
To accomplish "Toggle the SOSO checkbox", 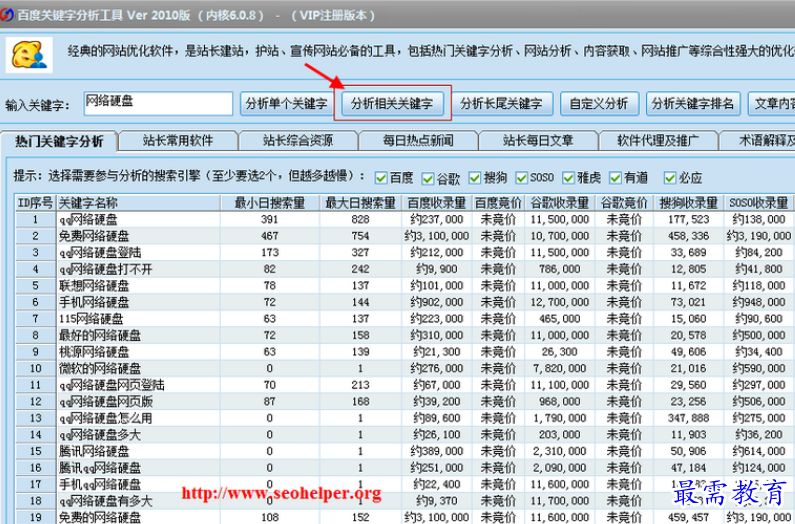I will pyautogui.click(x=521, y=178).
